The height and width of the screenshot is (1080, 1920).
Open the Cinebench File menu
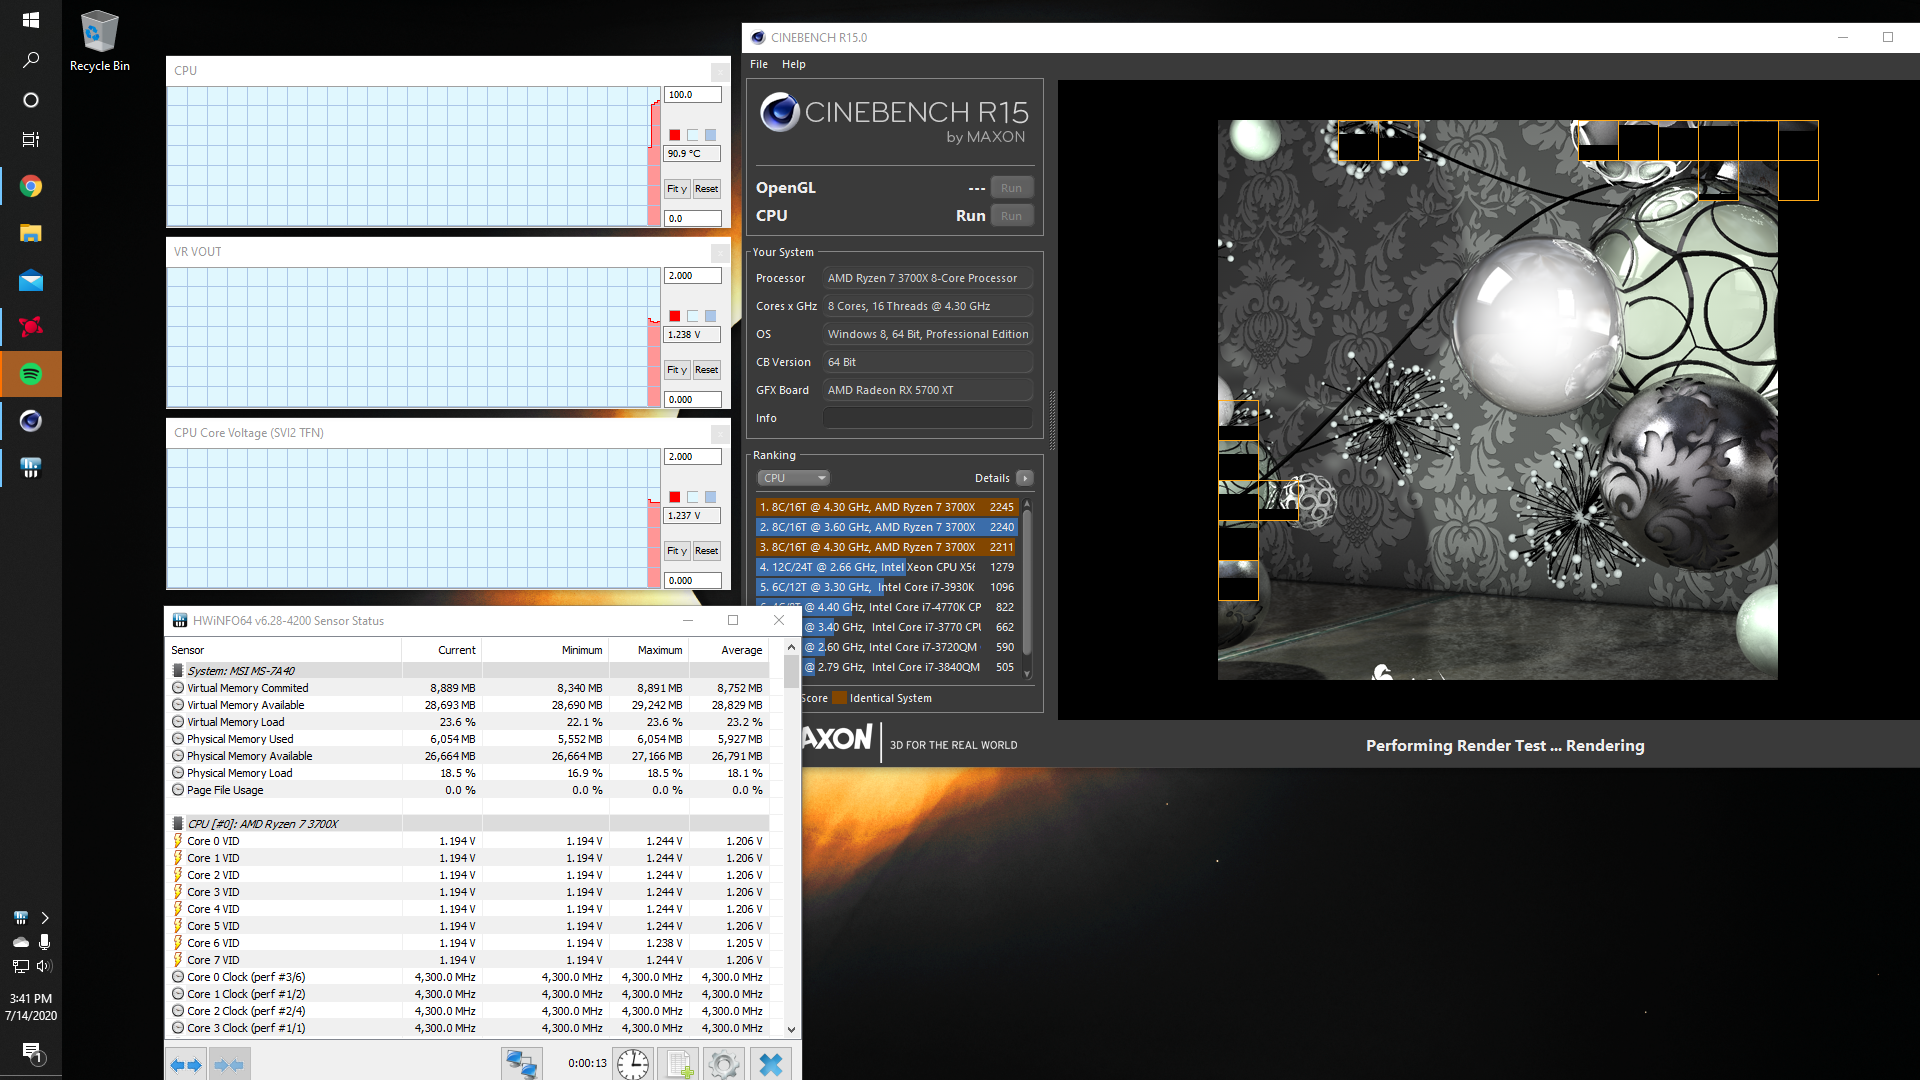[759, 64]
